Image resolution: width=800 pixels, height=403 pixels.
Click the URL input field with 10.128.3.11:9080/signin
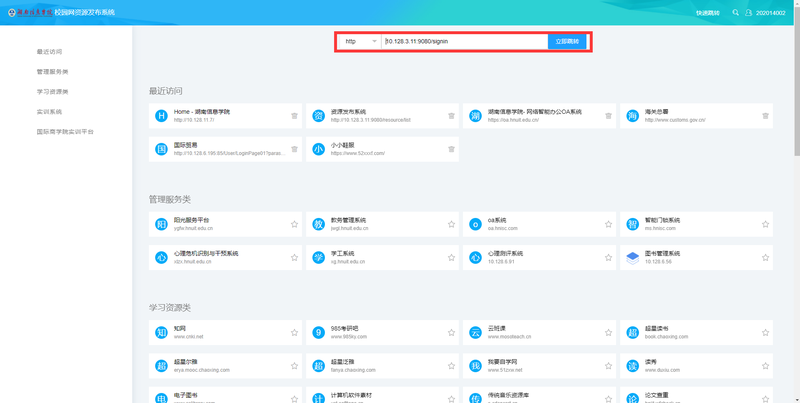465,41
